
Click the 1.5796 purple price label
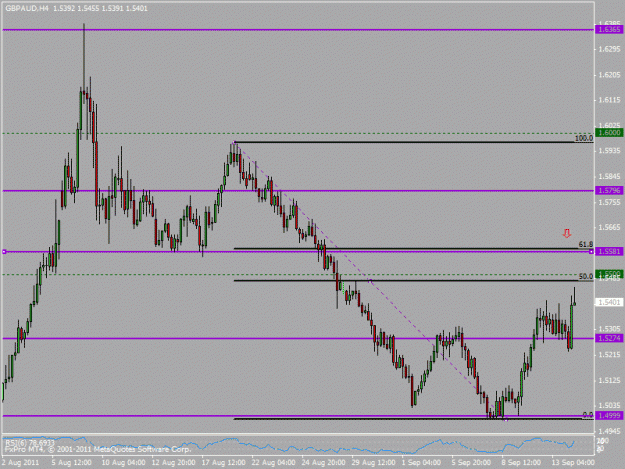[609, 190]
